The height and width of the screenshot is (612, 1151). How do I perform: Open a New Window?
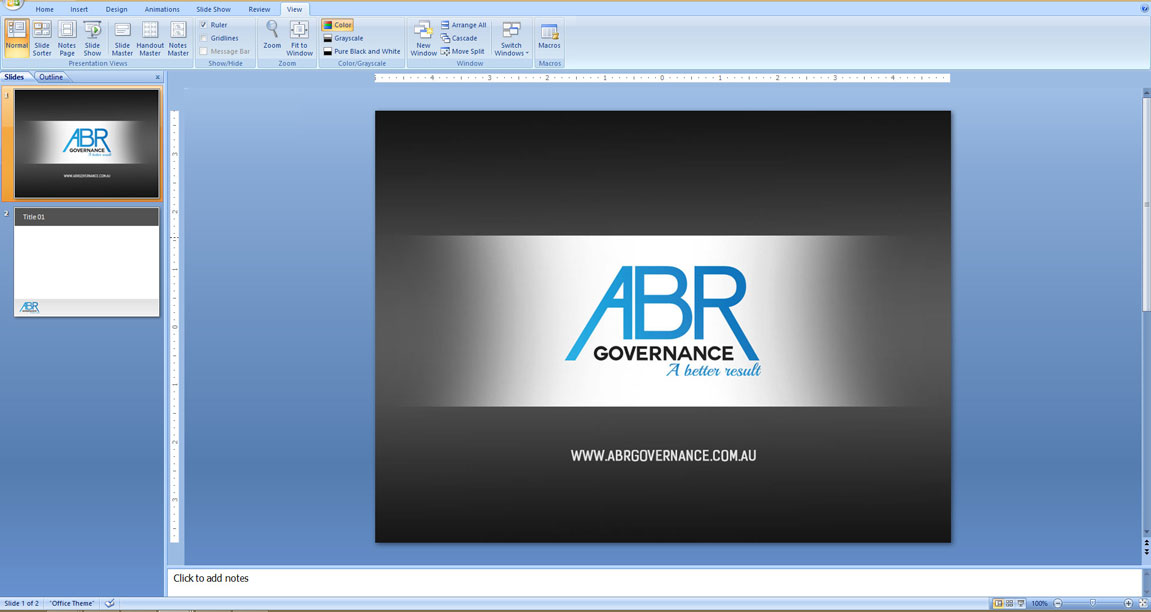click(424, 38)
